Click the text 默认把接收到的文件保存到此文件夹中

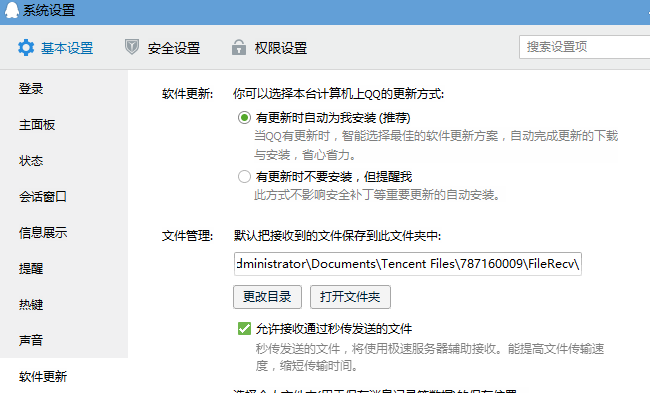point(337,235)
